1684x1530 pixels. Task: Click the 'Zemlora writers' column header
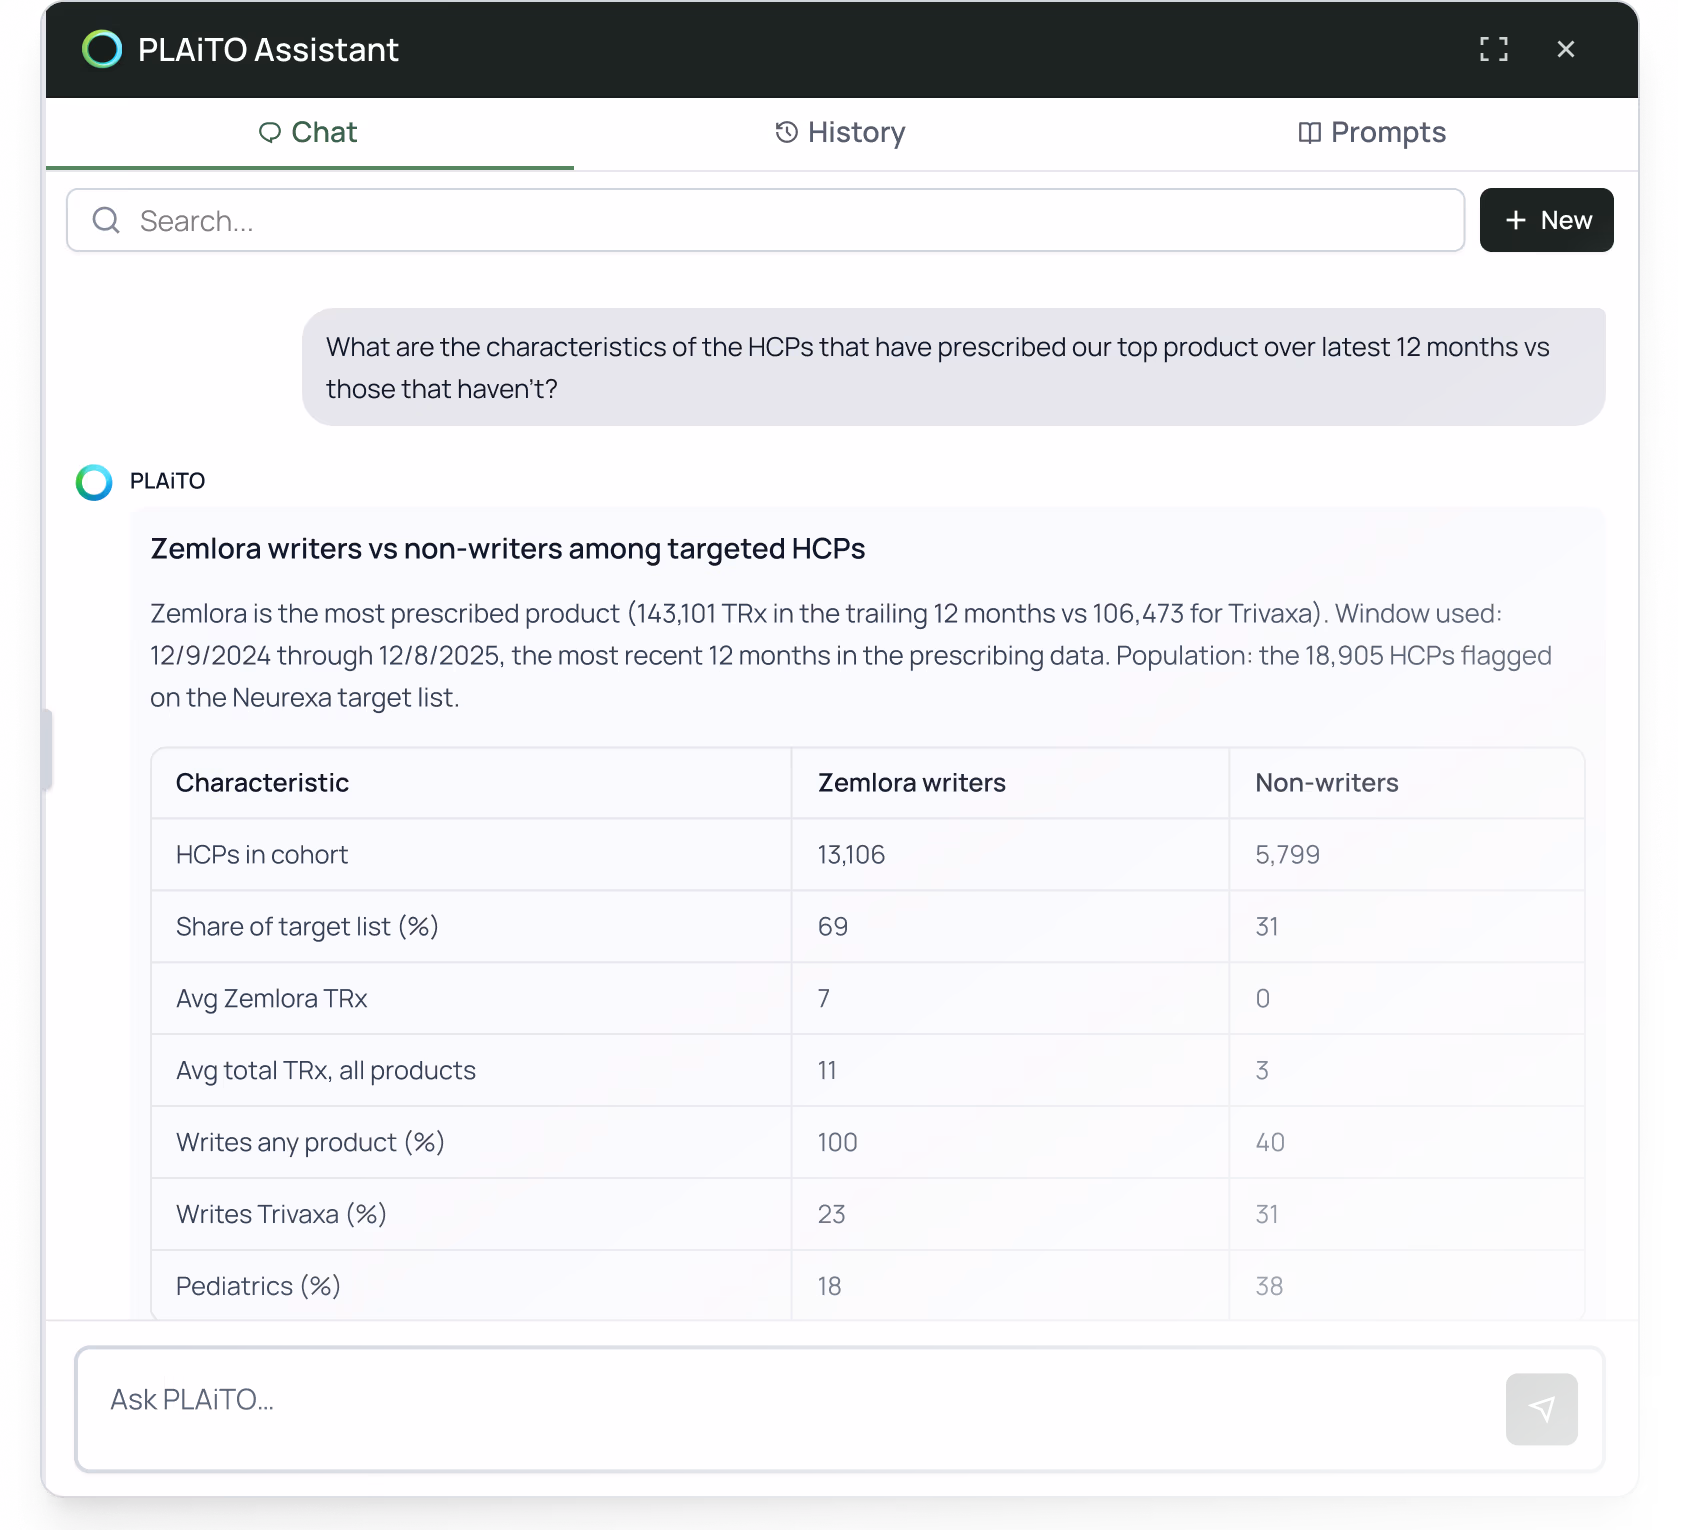[x=912, y=783]
